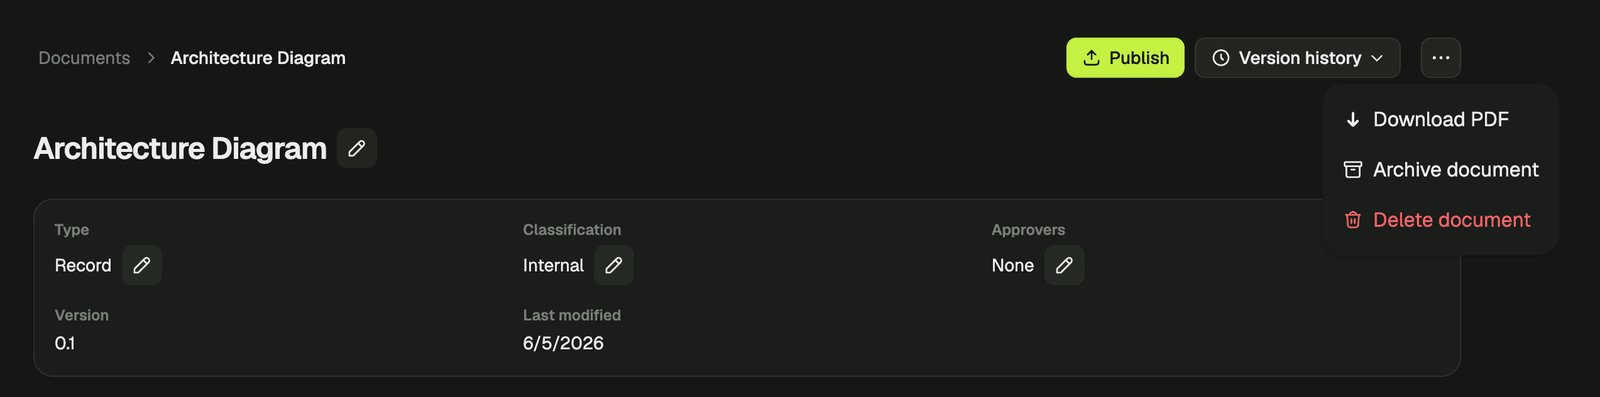Expand the Version history dropdown
The width and height of the screenshot is (1600, 397).
coord(1297,58)
